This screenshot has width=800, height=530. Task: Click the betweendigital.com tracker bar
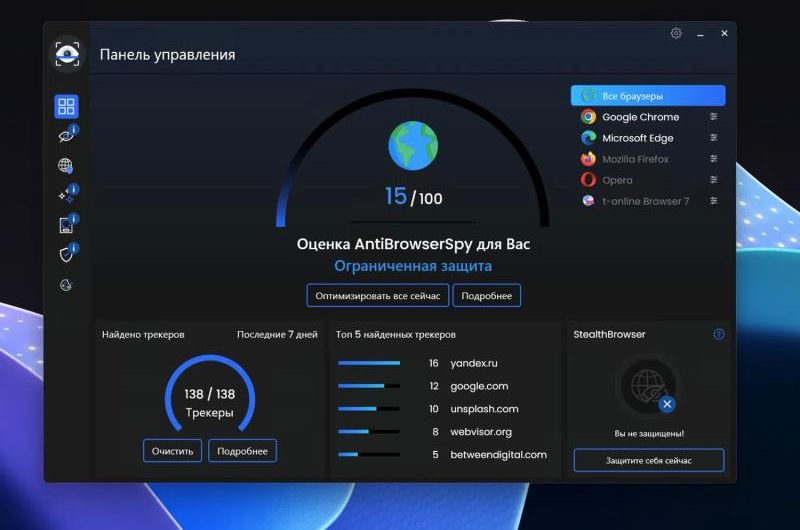click(369, 455)
